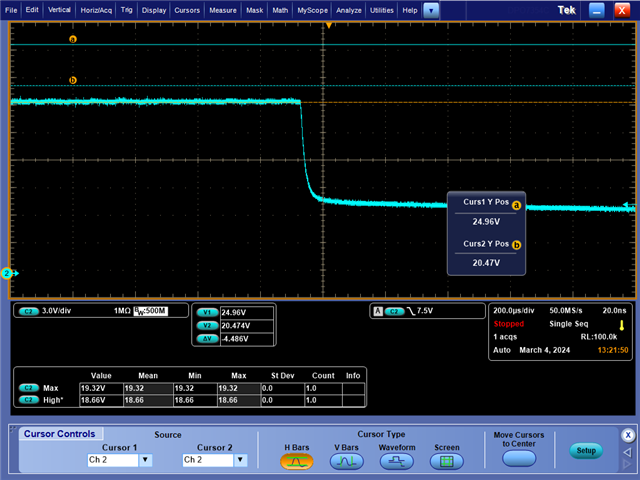Minimize the Tek scope window
The width and height of the screenshot is (640, 480).
[x=596, y=11]
